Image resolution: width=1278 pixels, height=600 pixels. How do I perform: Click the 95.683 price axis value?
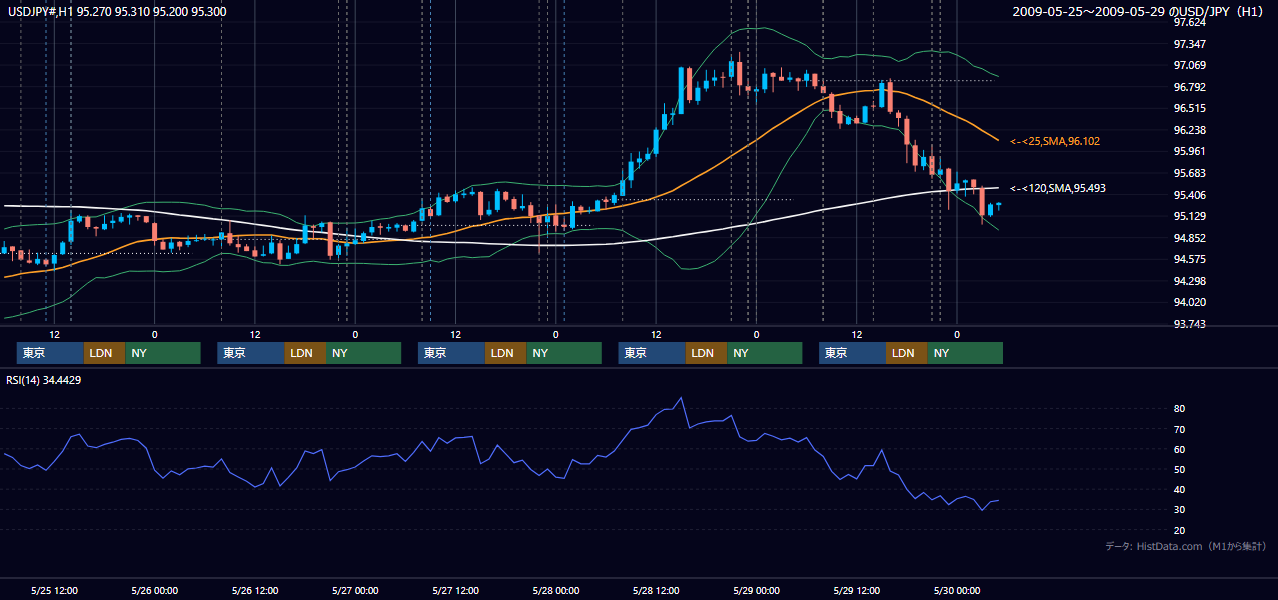pos(1189,173)
